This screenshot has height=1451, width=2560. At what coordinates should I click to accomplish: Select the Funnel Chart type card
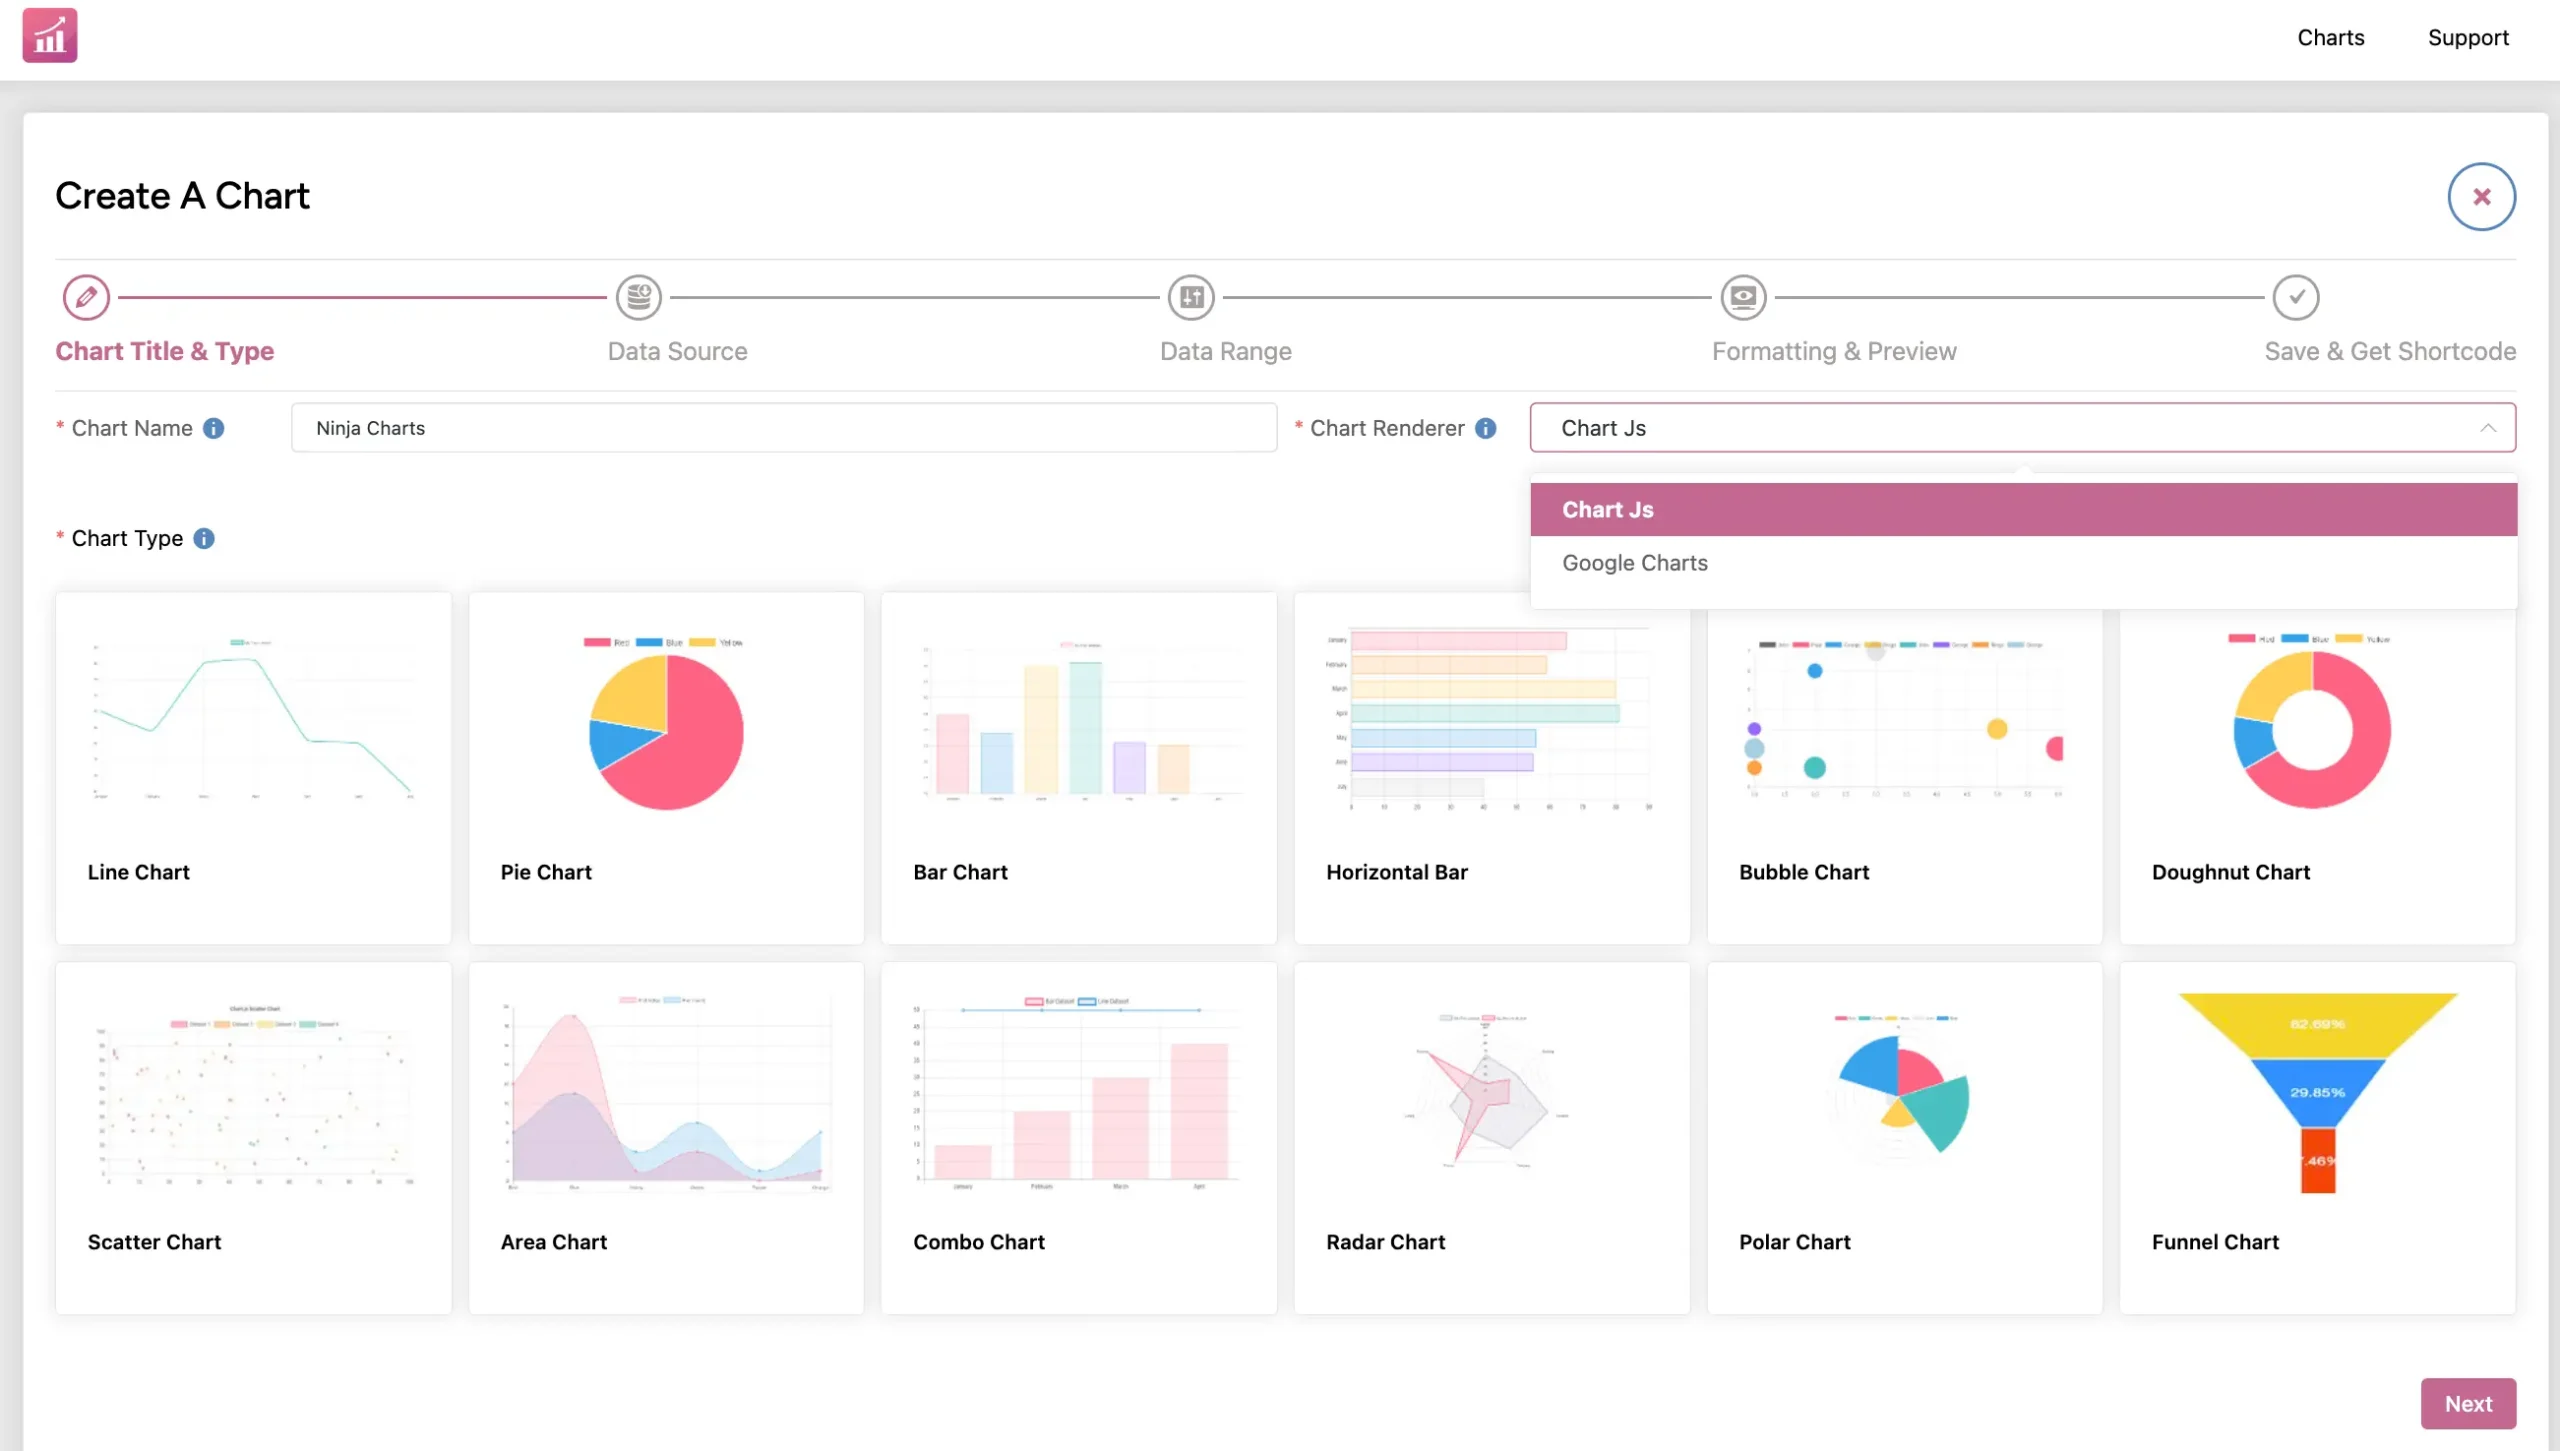click(x=2317, y=1138)
